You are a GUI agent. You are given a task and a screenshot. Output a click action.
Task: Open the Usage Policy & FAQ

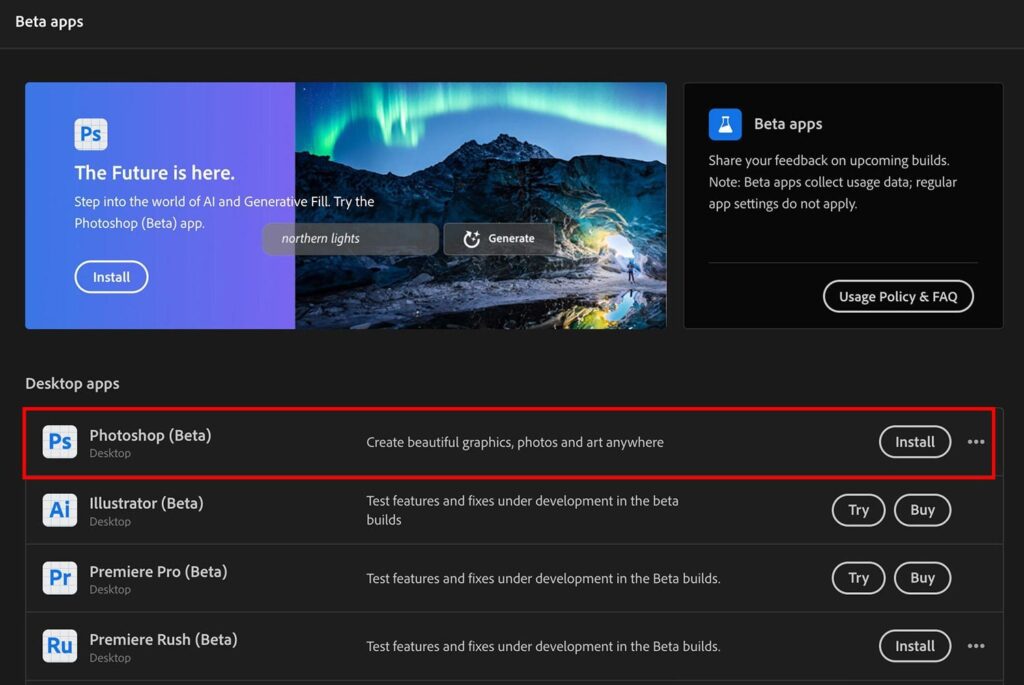[898, 296]
